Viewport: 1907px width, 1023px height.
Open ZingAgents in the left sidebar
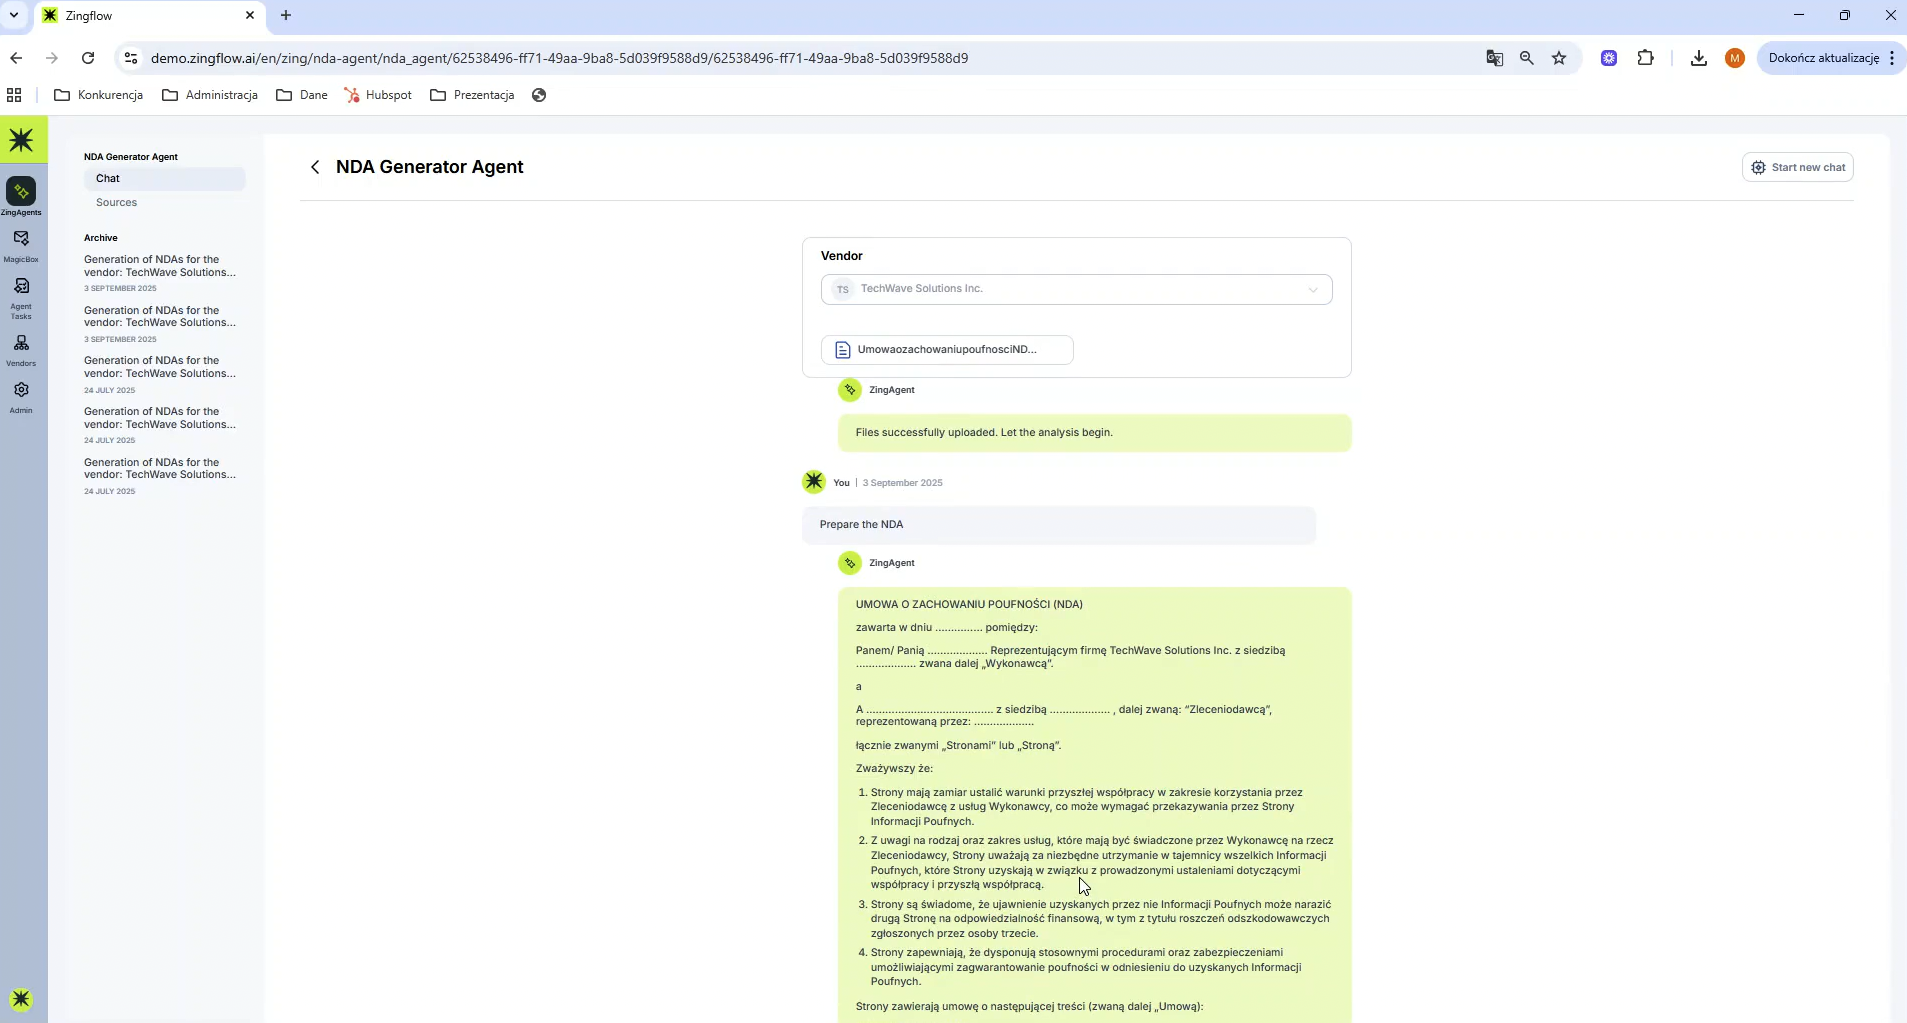tap(21, 192)
